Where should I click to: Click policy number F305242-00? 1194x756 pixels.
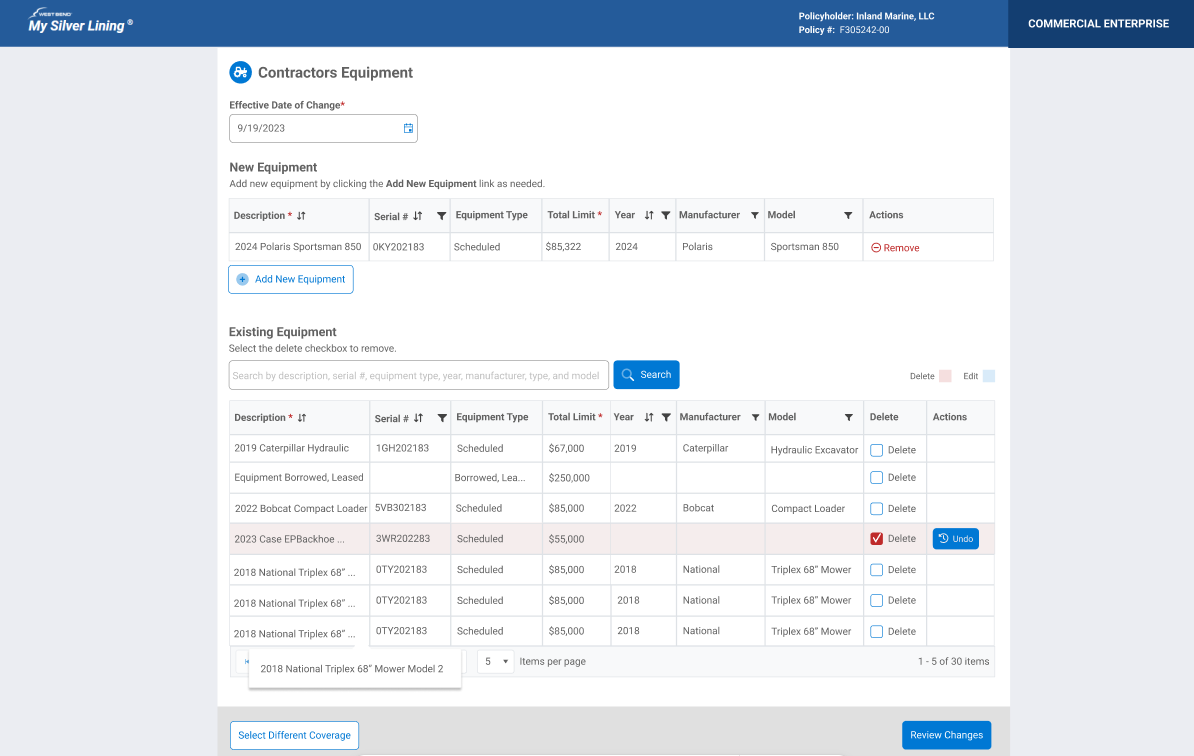864,30
